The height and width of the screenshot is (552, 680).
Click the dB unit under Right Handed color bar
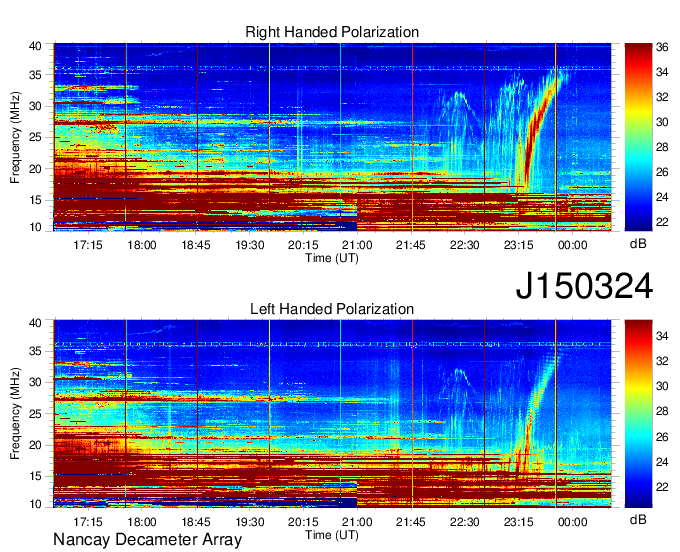tap(638, 244)
